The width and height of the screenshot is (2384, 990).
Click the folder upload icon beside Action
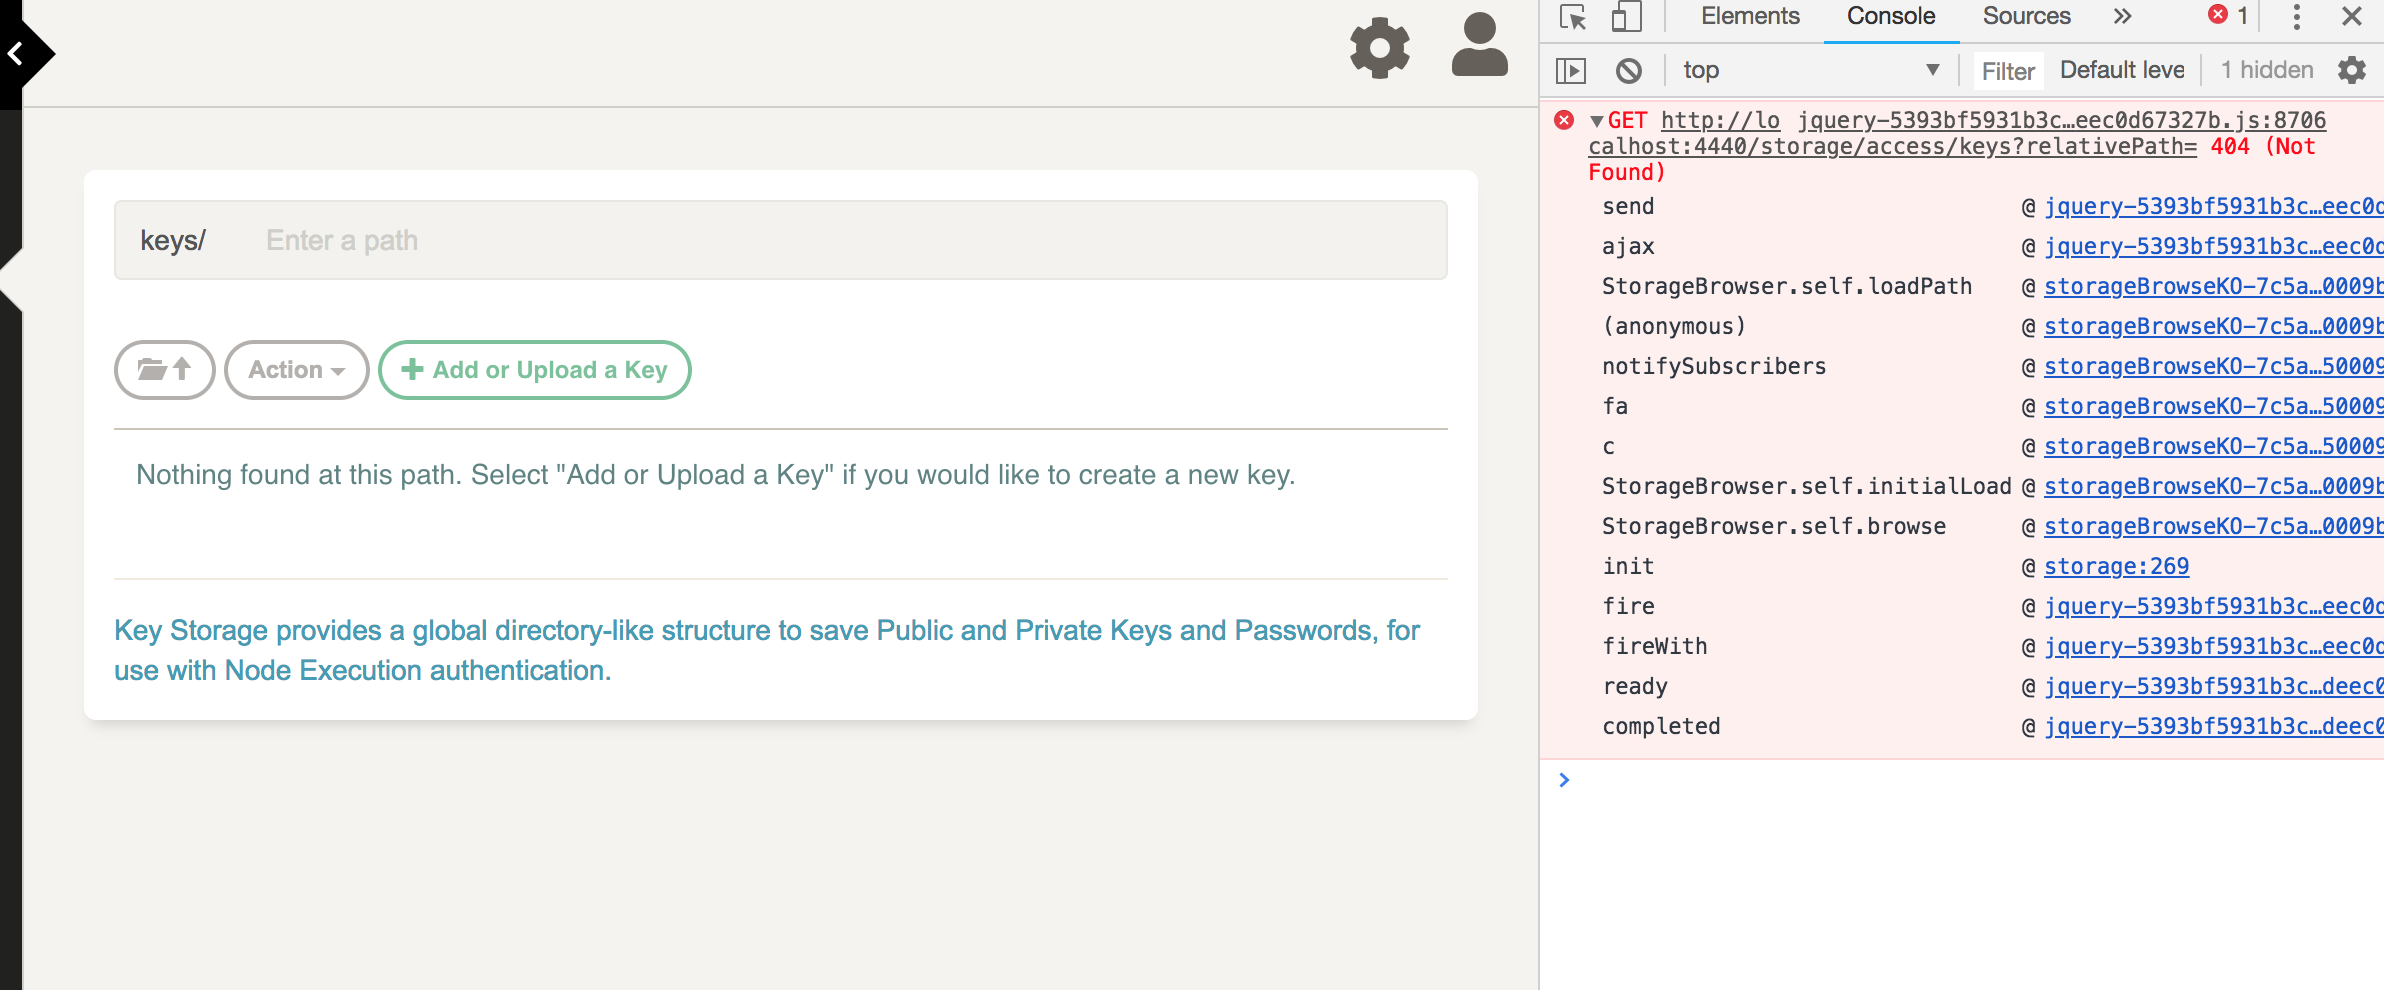point(164,369)
